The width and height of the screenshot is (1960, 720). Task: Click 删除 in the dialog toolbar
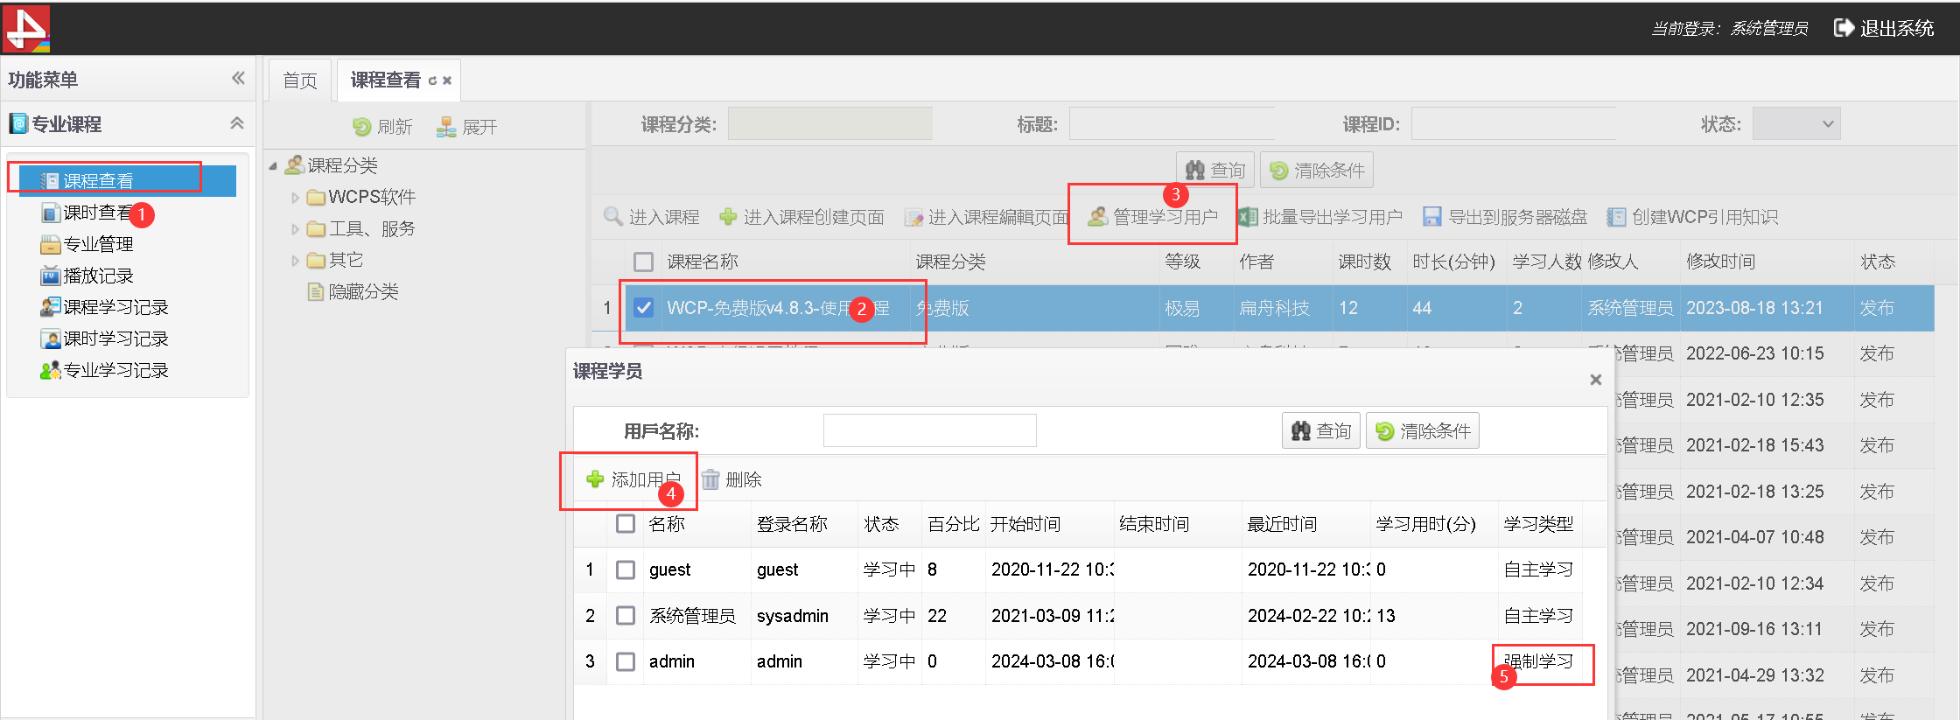(731, 480)
